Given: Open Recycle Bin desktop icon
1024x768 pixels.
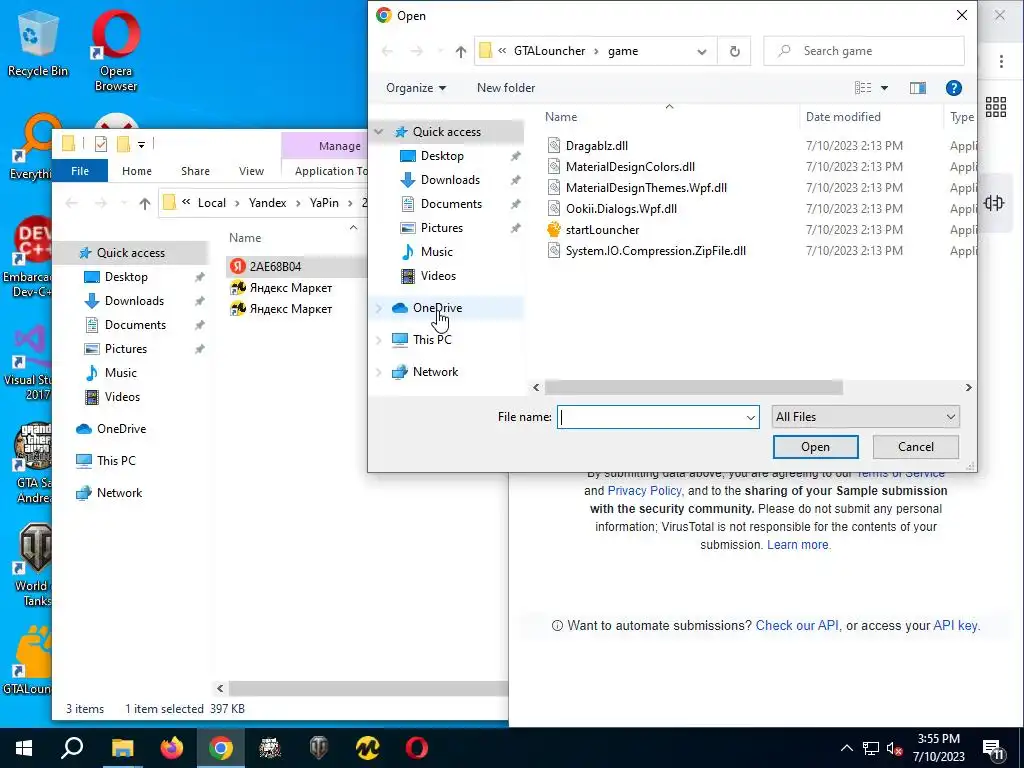Looking at the screenshot, I should [37, 44].
